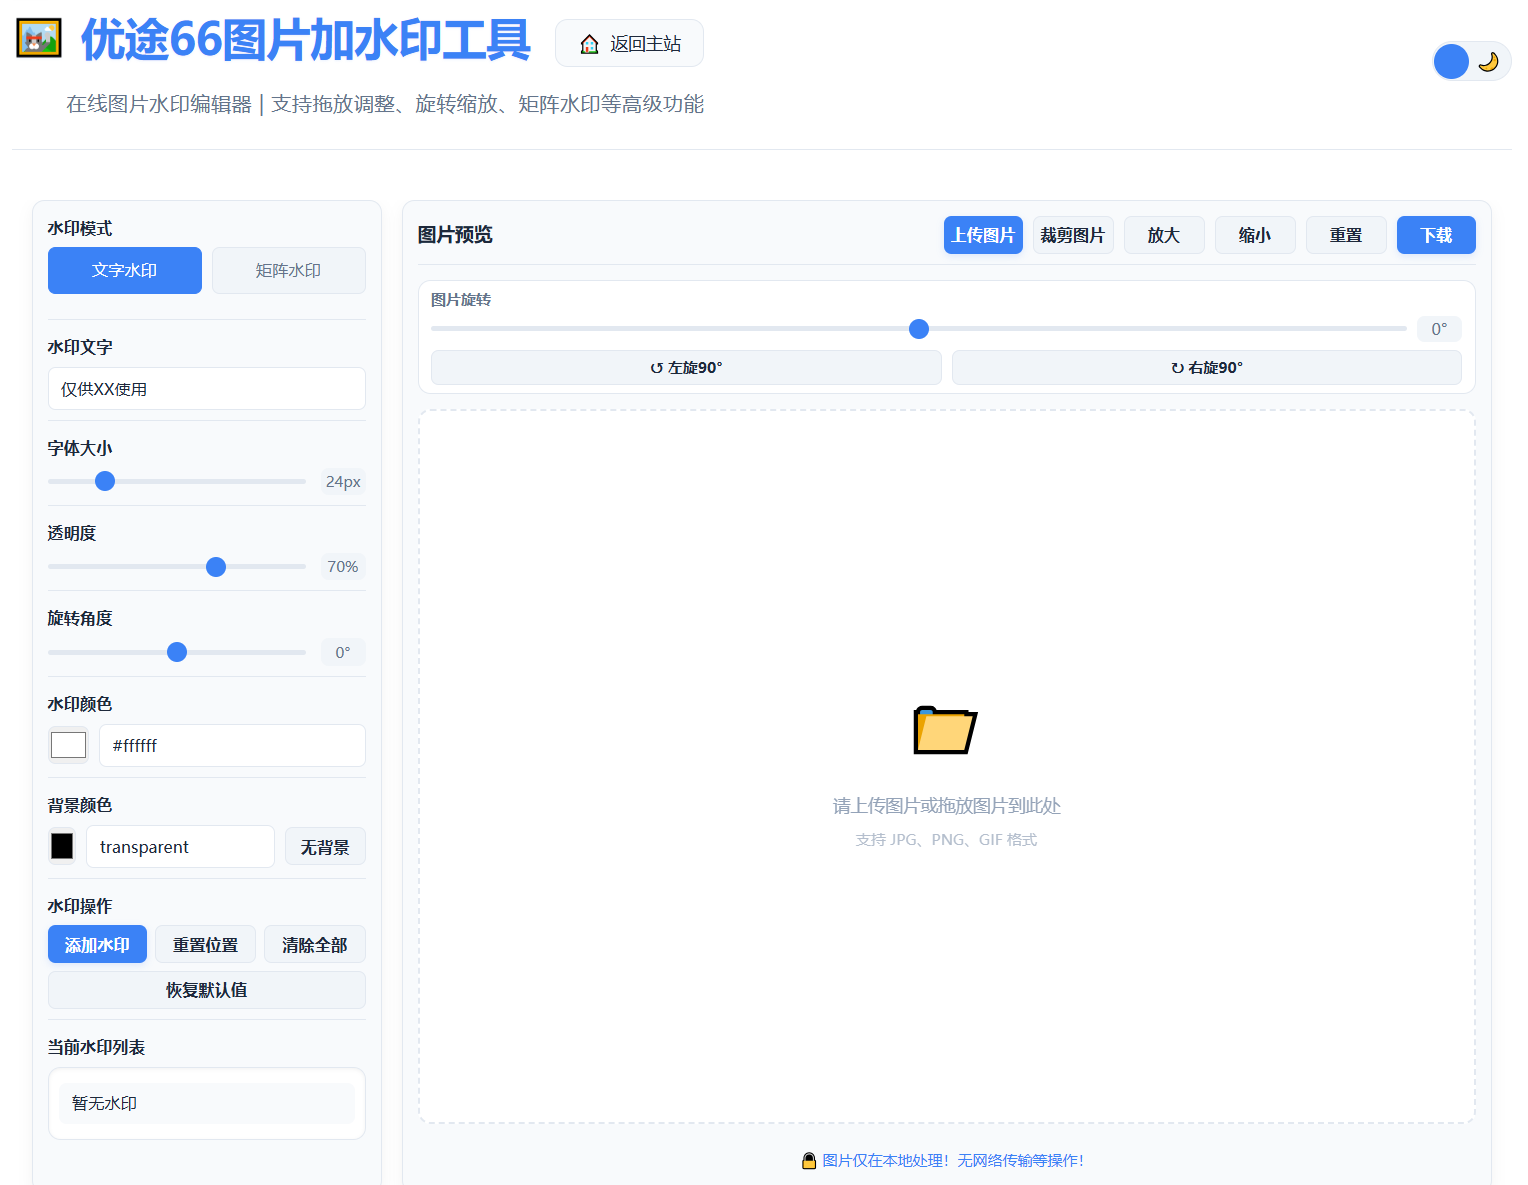Screen dimensions: 1528x1185
Task: Click the 优途66图片加水印工具 title
Action: (x=305, y=40)
